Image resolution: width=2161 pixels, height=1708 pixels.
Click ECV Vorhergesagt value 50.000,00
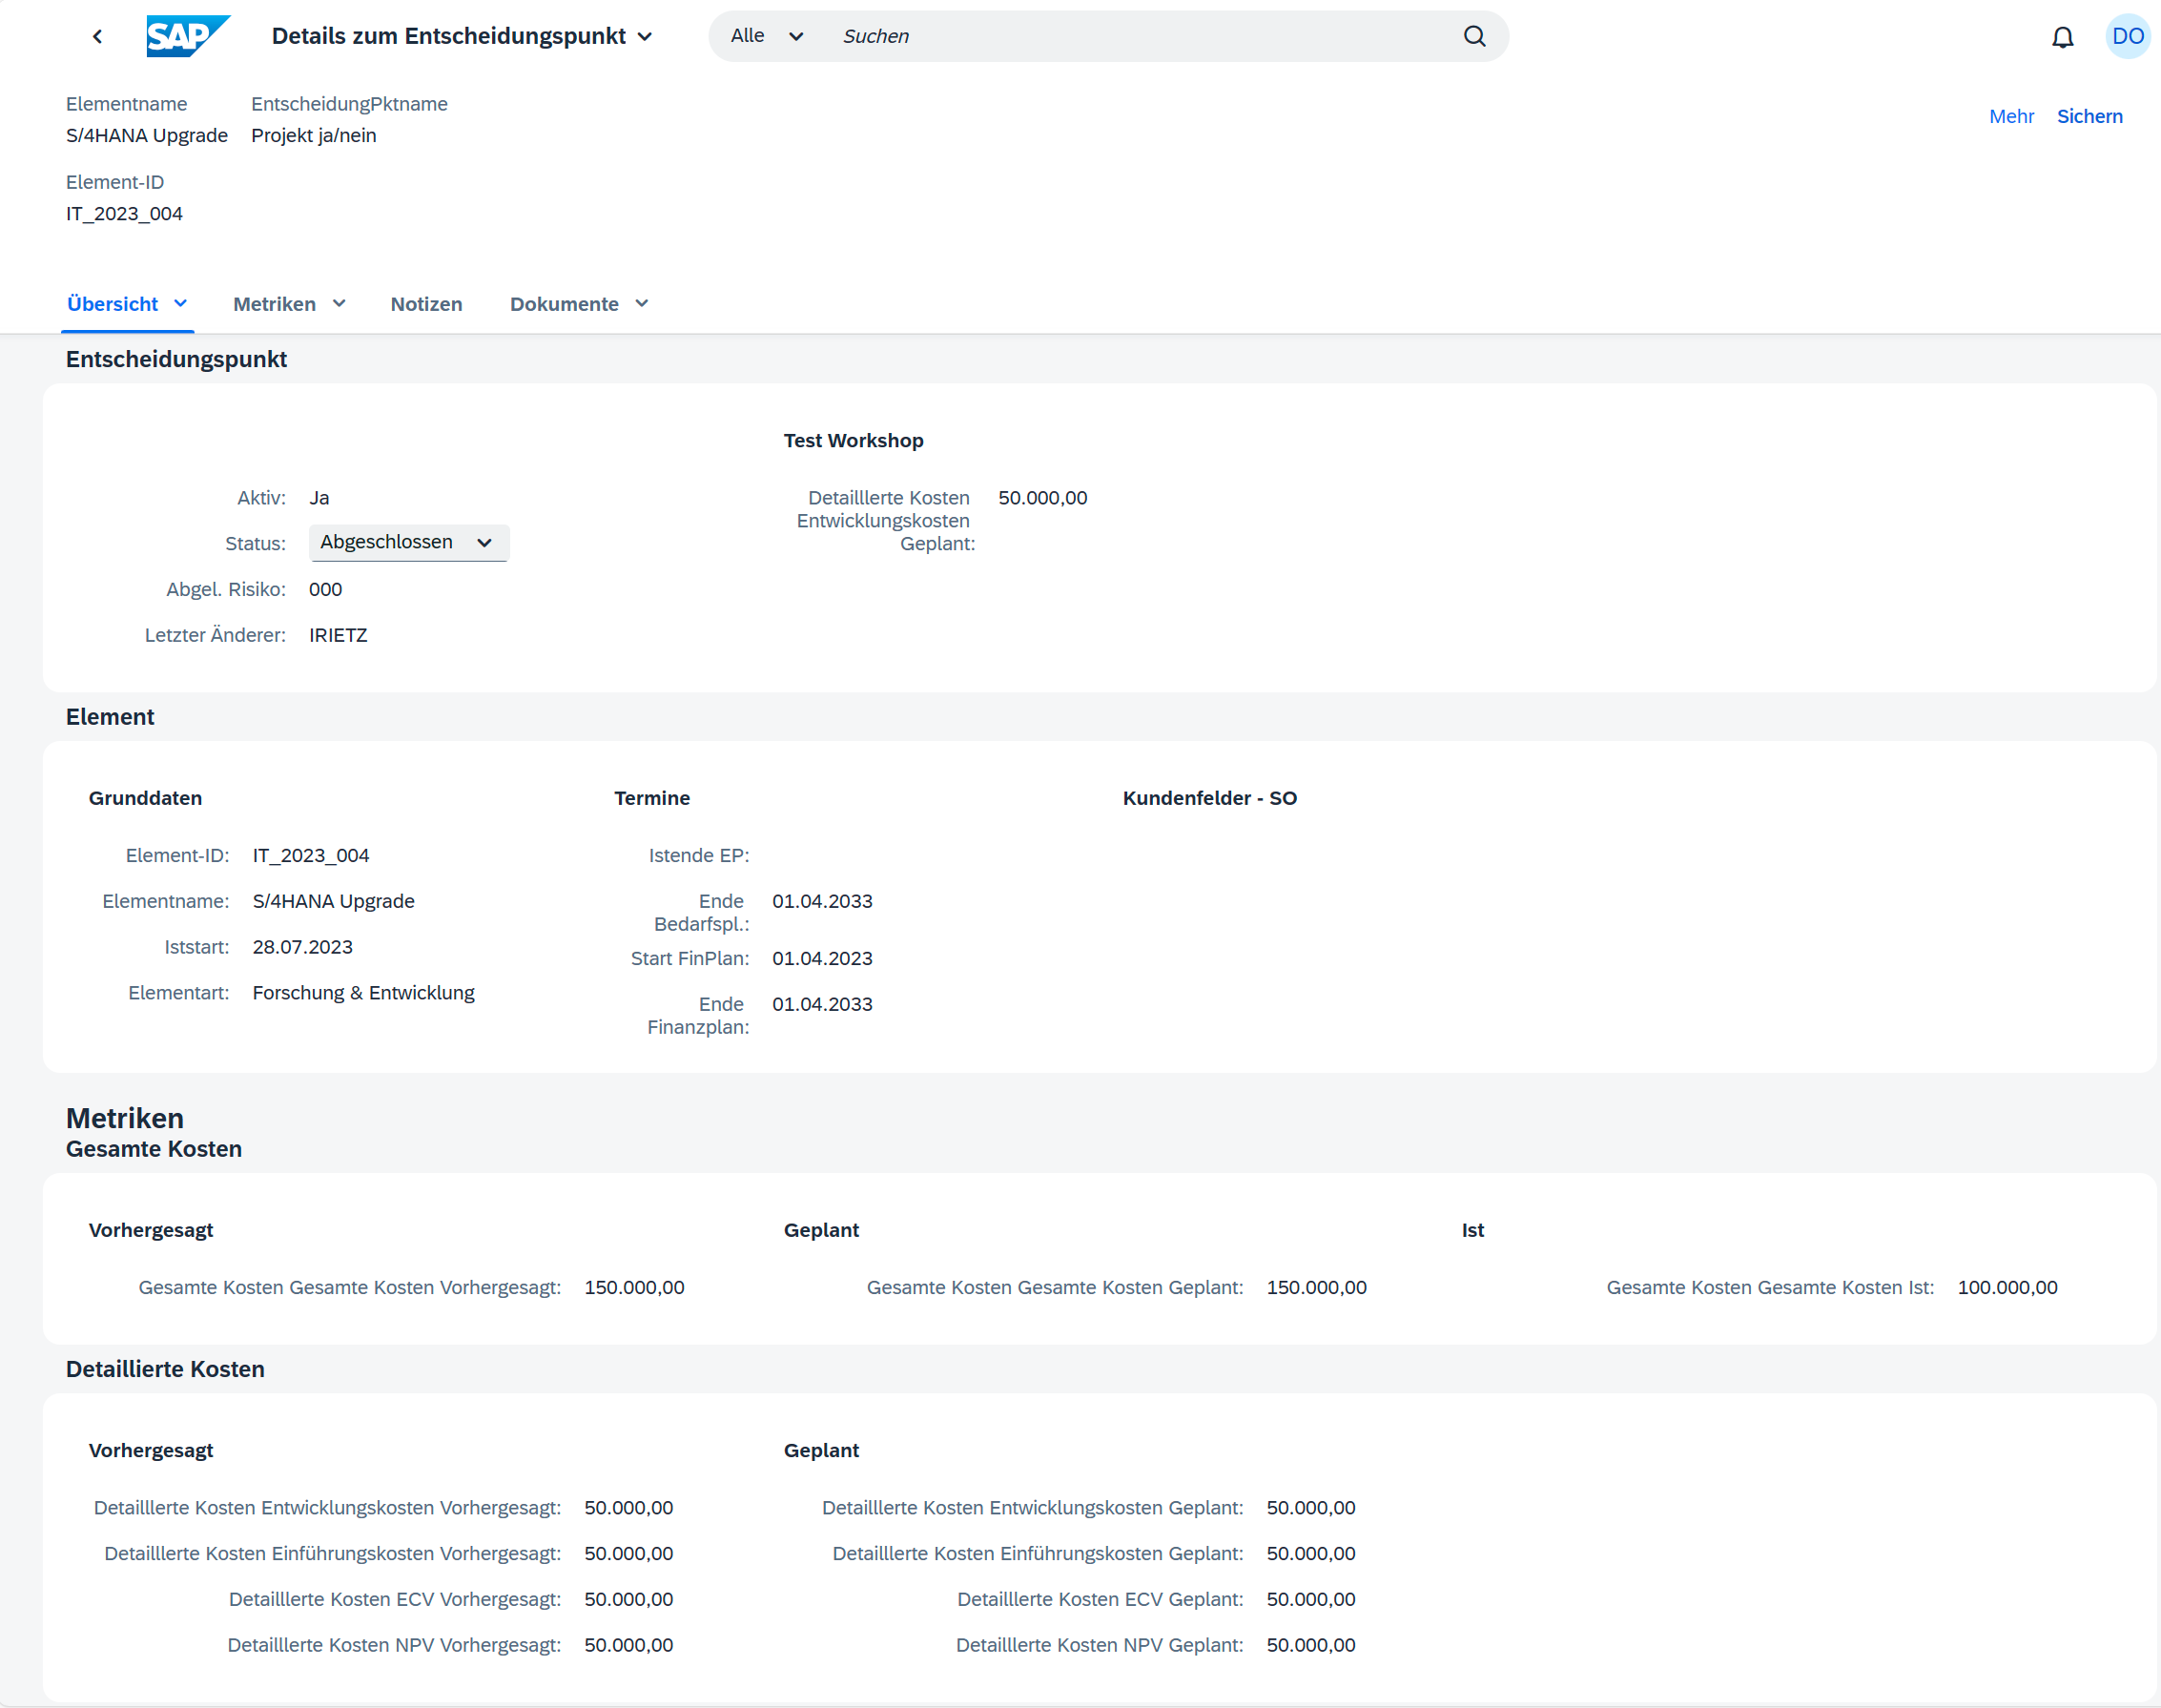[x=628, y=1599]
